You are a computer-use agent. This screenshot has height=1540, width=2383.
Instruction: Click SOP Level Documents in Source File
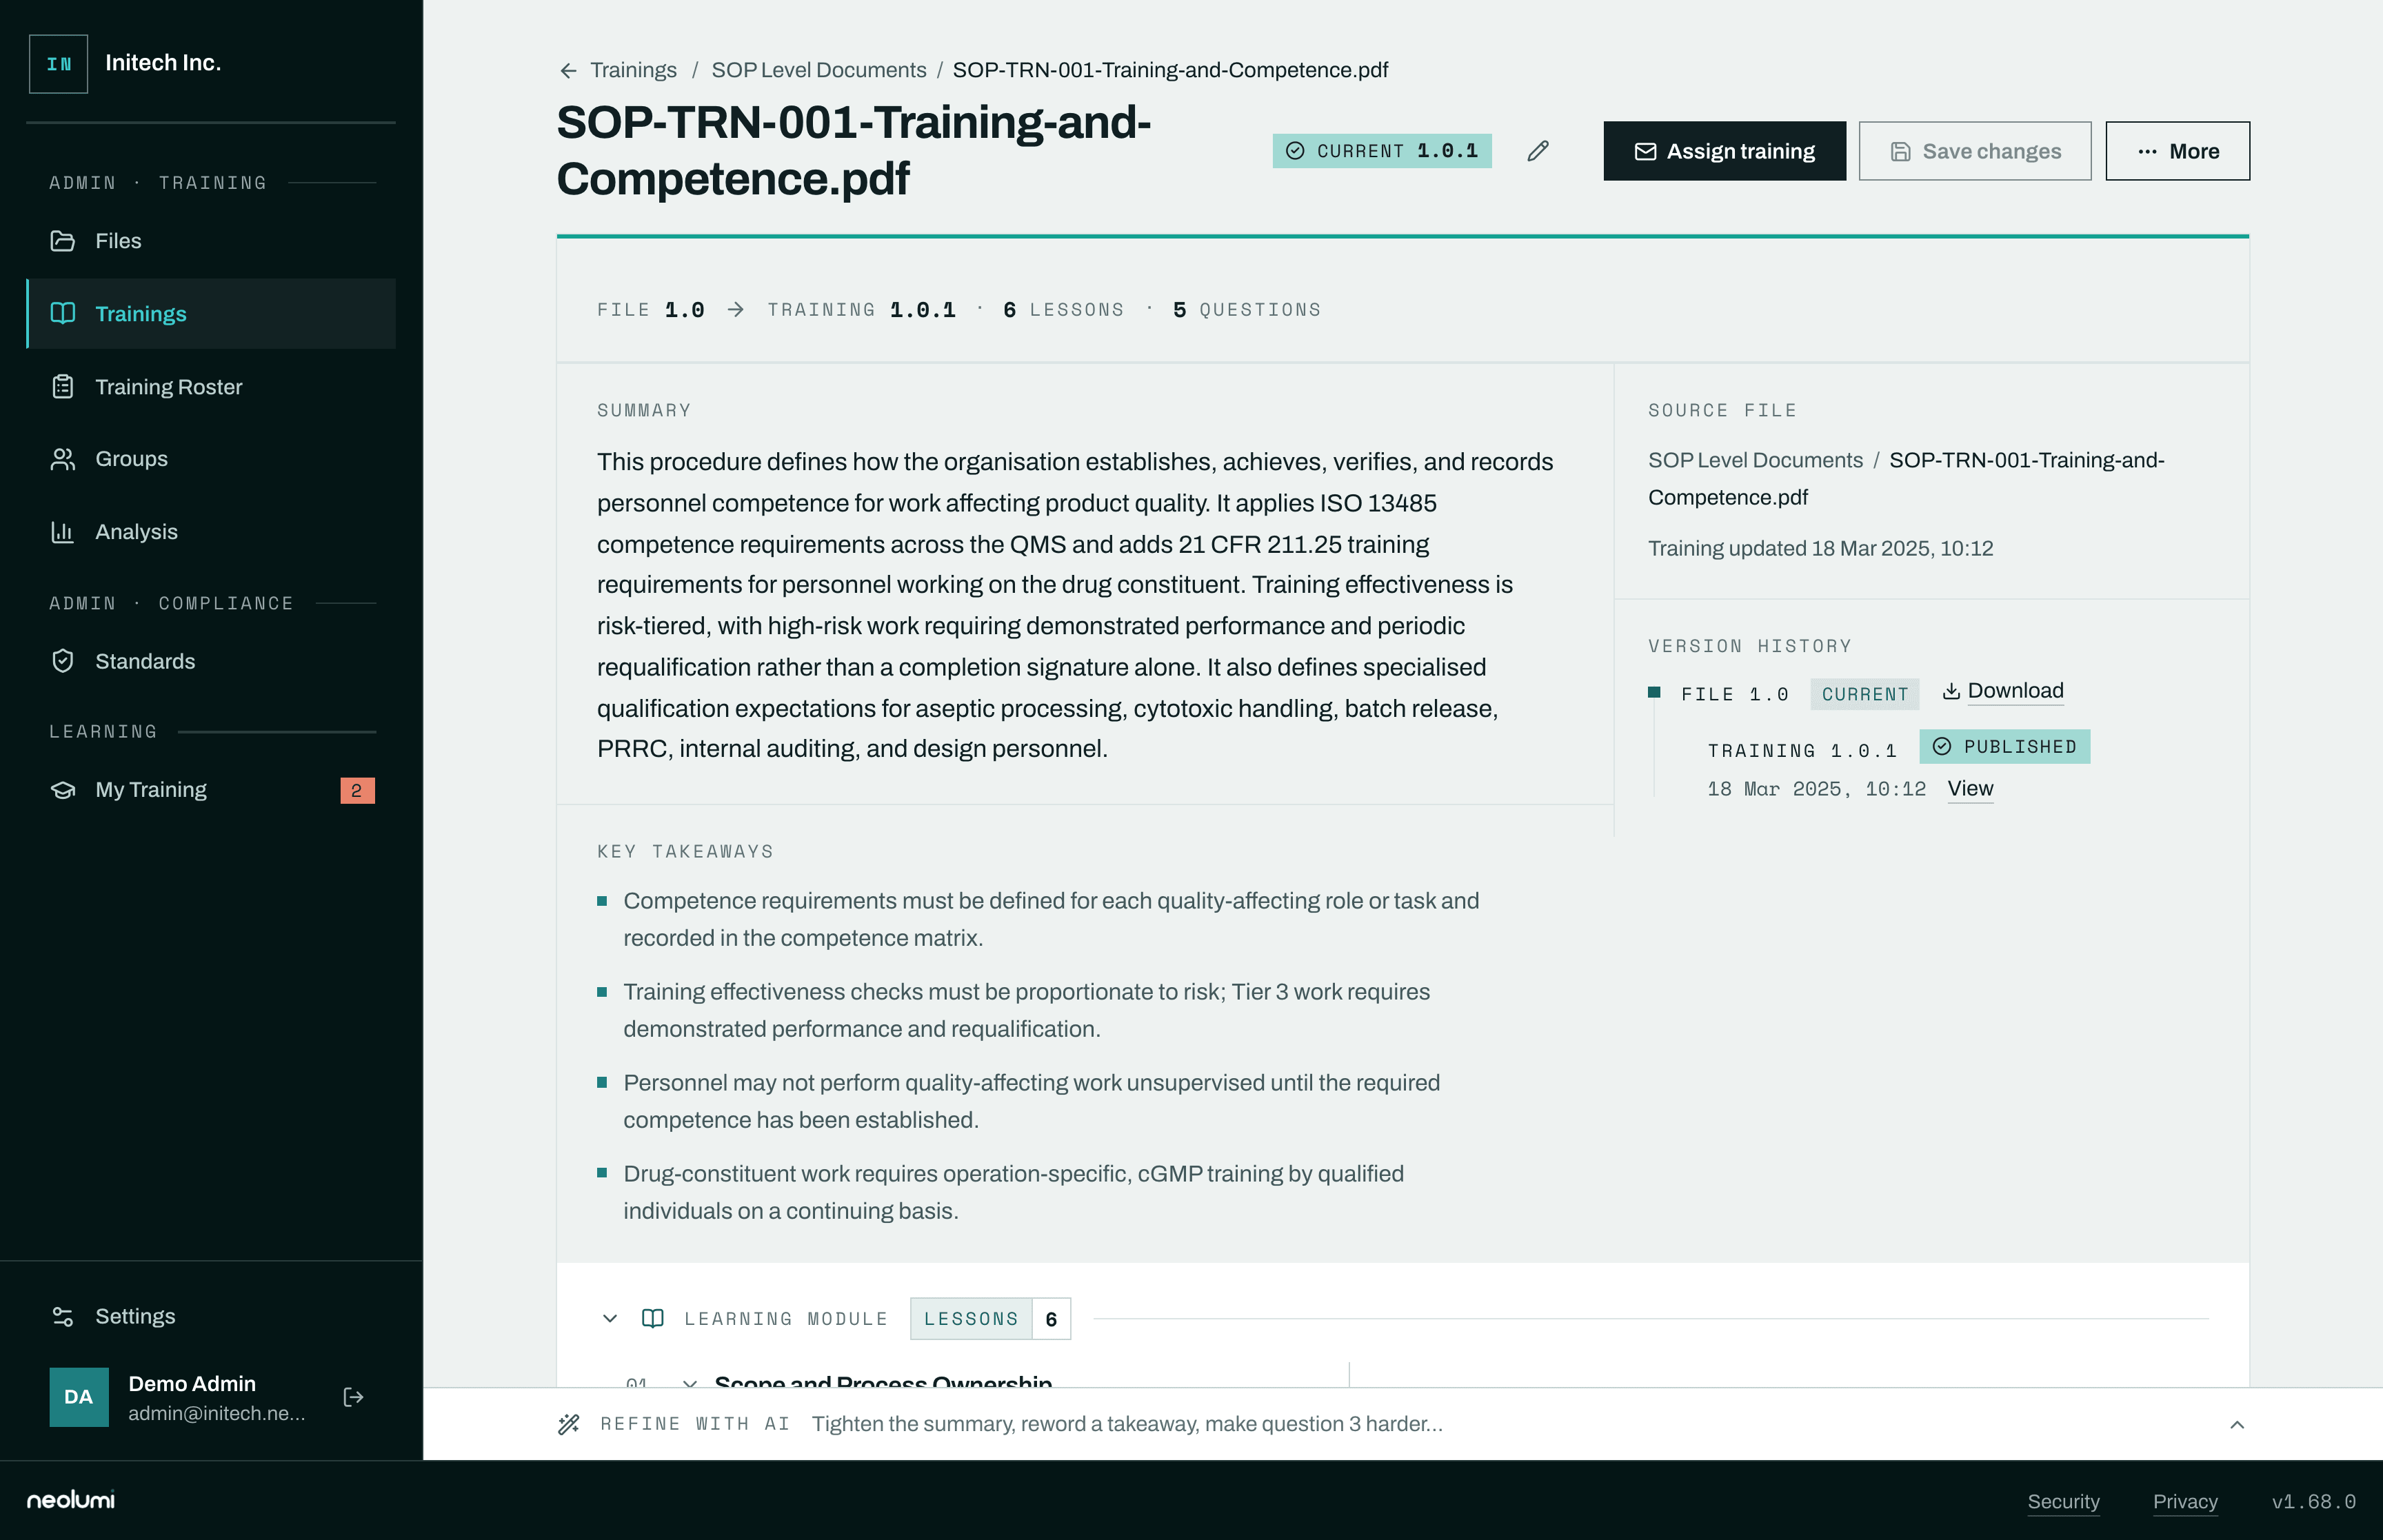[1755, 460]
